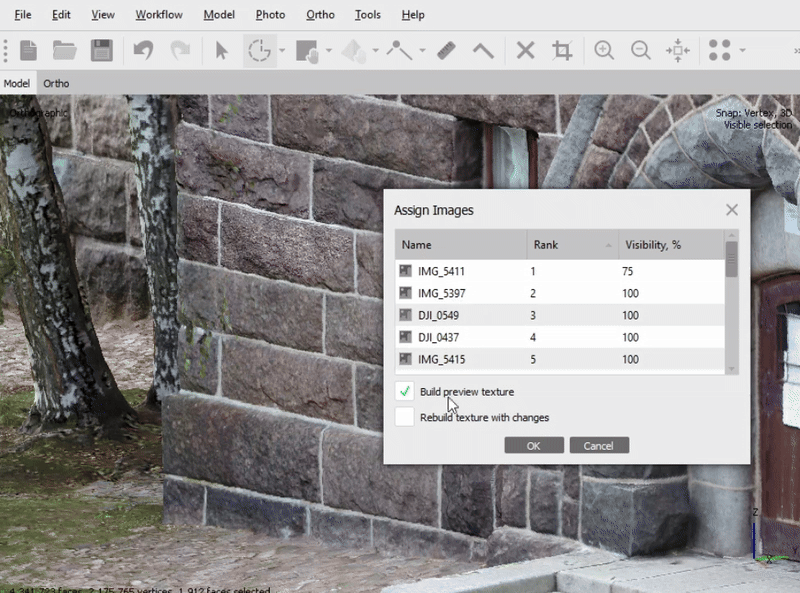
Task: Reset view with the crosshair icon
Action: point(678,51)
